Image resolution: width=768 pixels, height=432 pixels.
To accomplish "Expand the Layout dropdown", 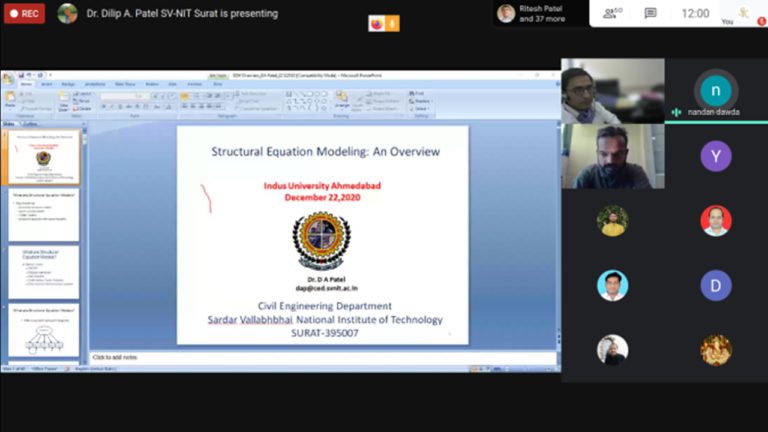I will 84,94.
